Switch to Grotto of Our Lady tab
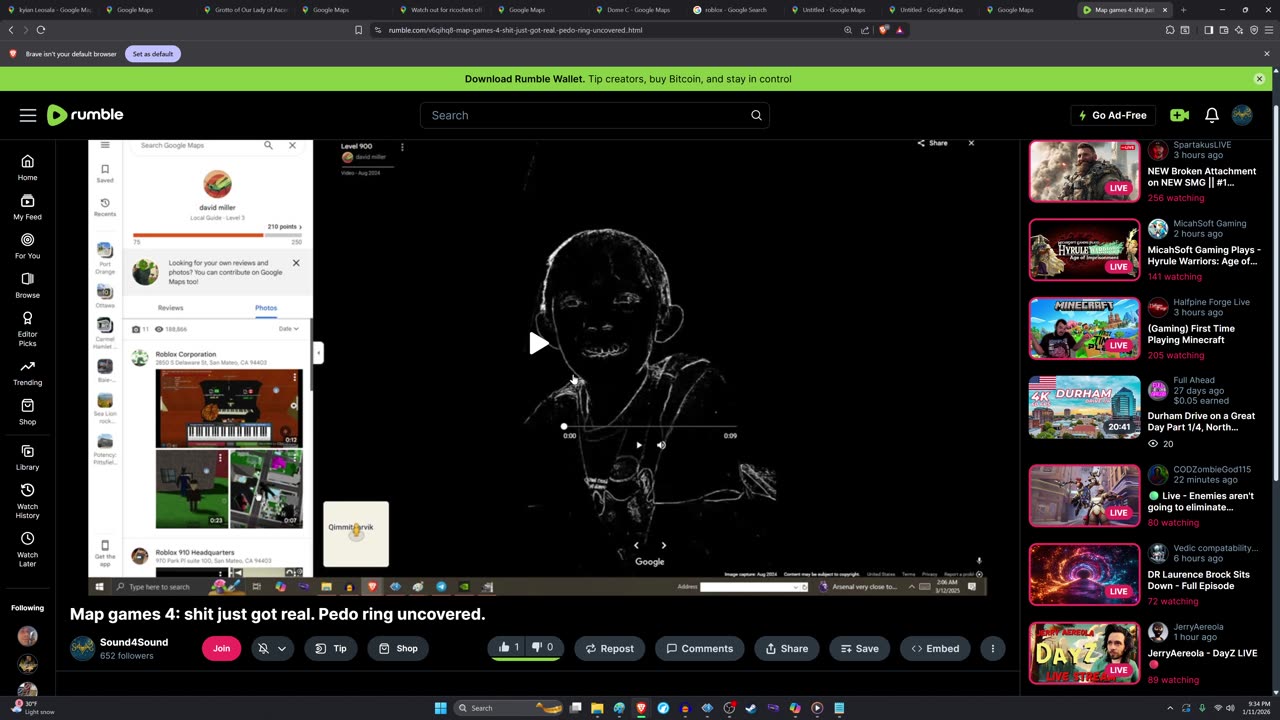The height and width of the screenshot is (720, 1280). (245, 10)
